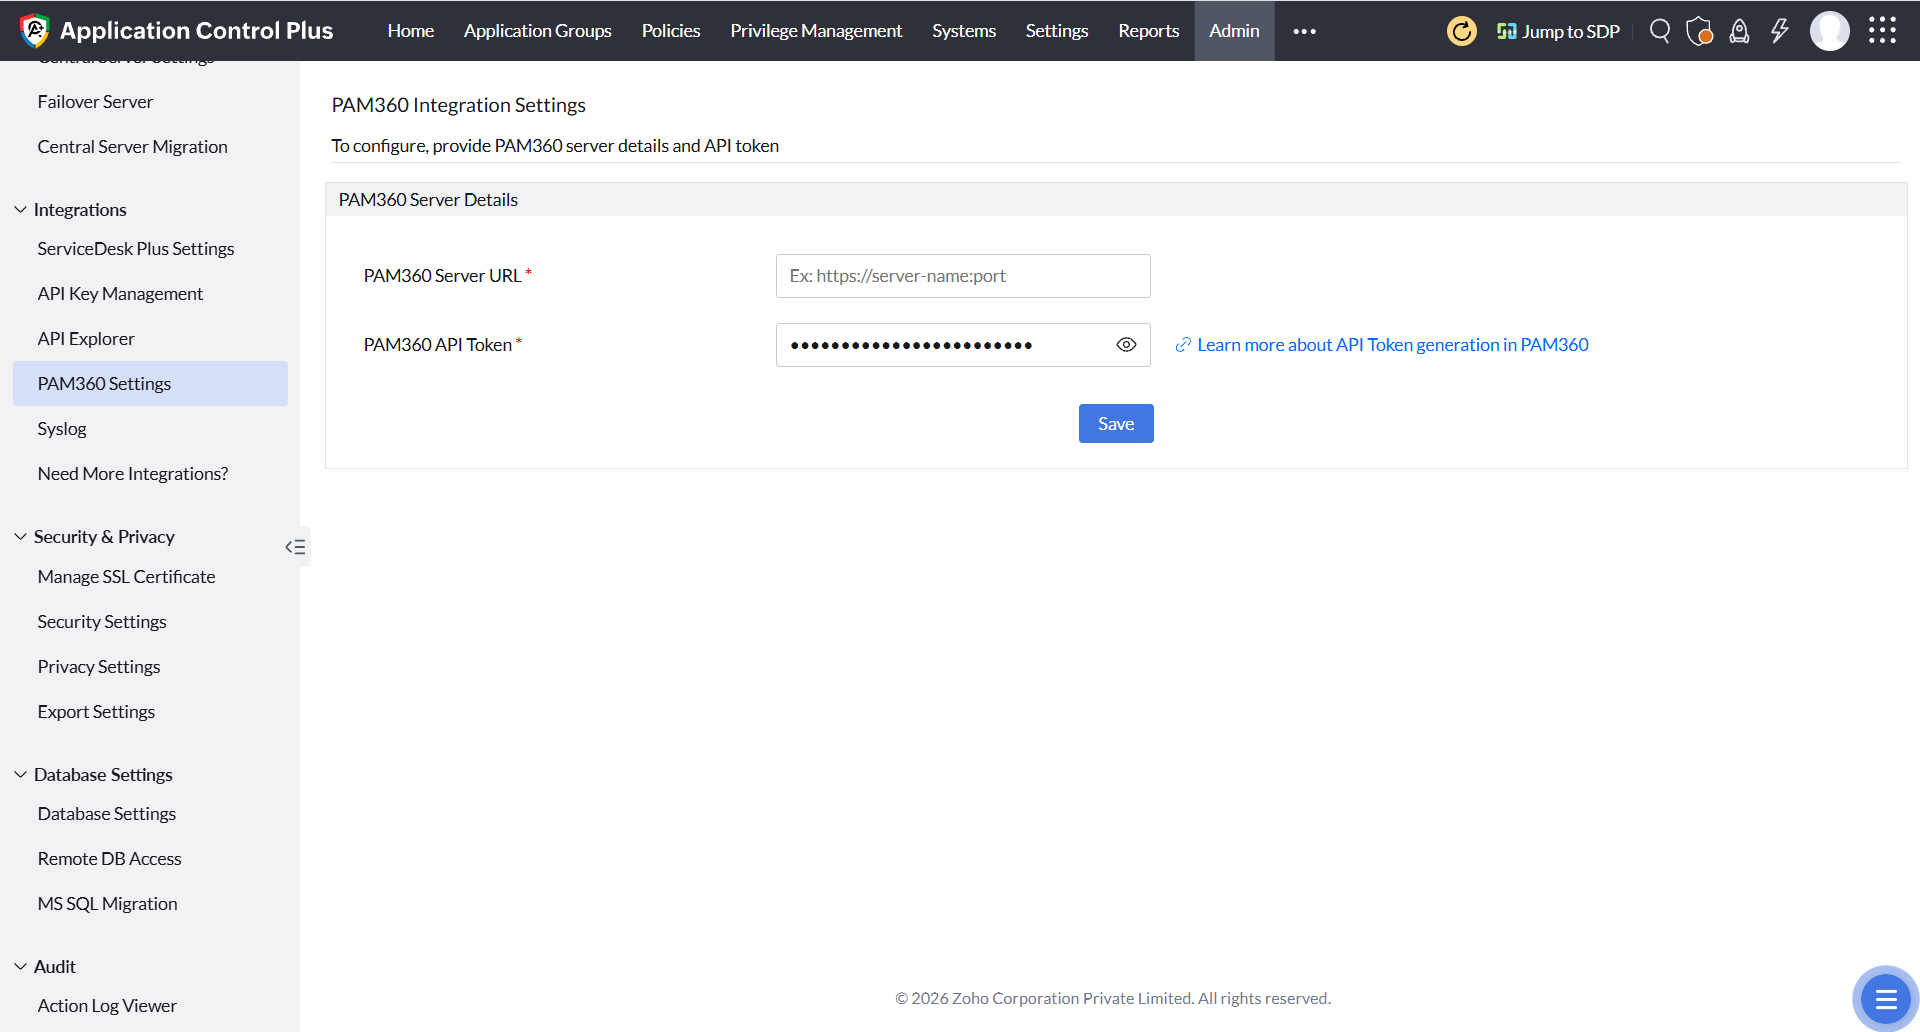The image size is (1920, 1032).
Task: Collapse the left navigation sidebar
Action: tap(295, 547)
